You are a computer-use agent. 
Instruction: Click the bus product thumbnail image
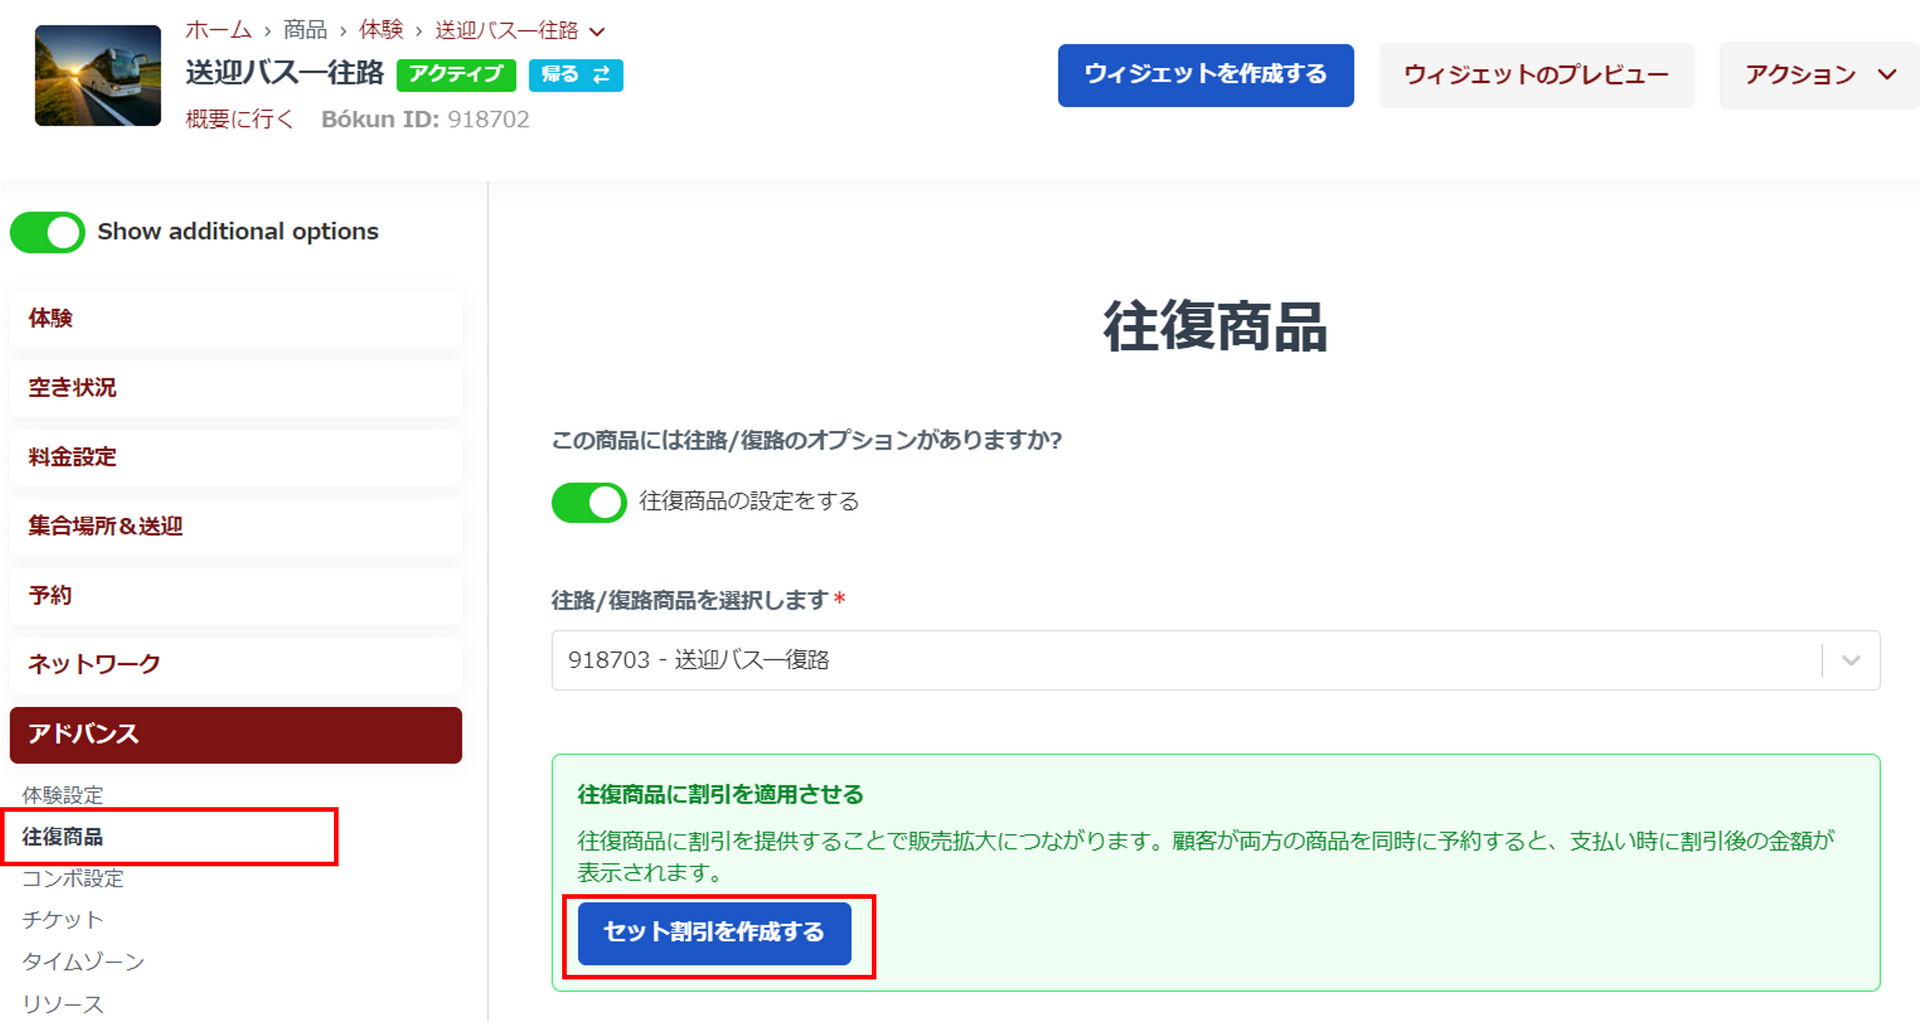pos(98,76)
